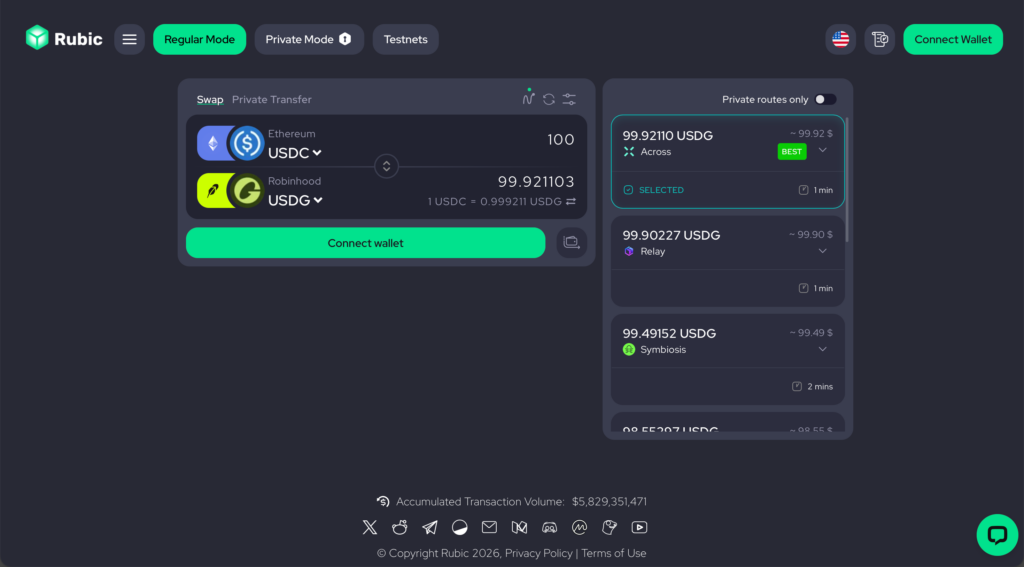The height and width of the screenshot is (567, 1024).
Task: Select the Swap tab
Action: coord(210,99)
